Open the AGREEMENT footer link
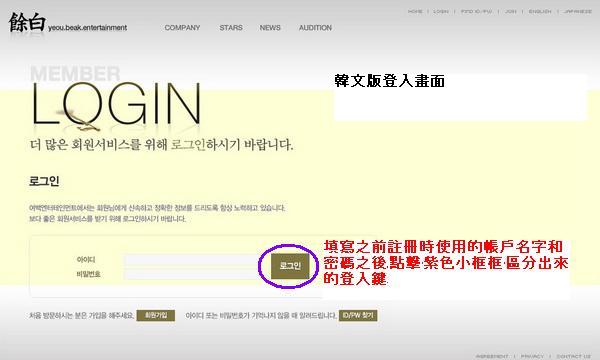This screenshot has height=360, width=600. coord(492,356)
